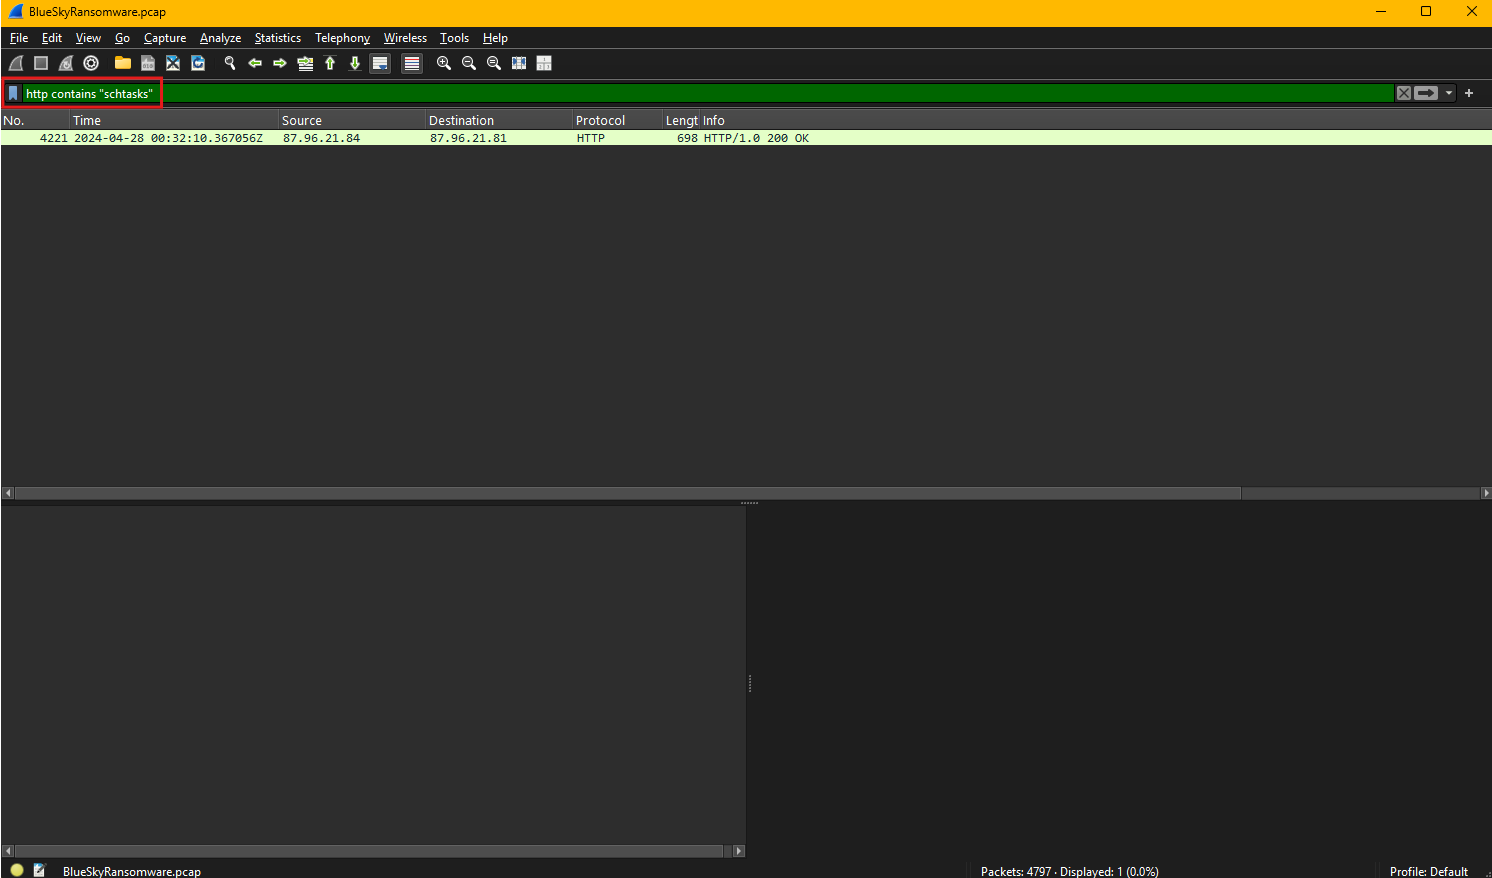Image resolution: width=1492 pixels, height=878 pixels.
Task: Go to previous packet with left arrow
Action: pos(255,63)
